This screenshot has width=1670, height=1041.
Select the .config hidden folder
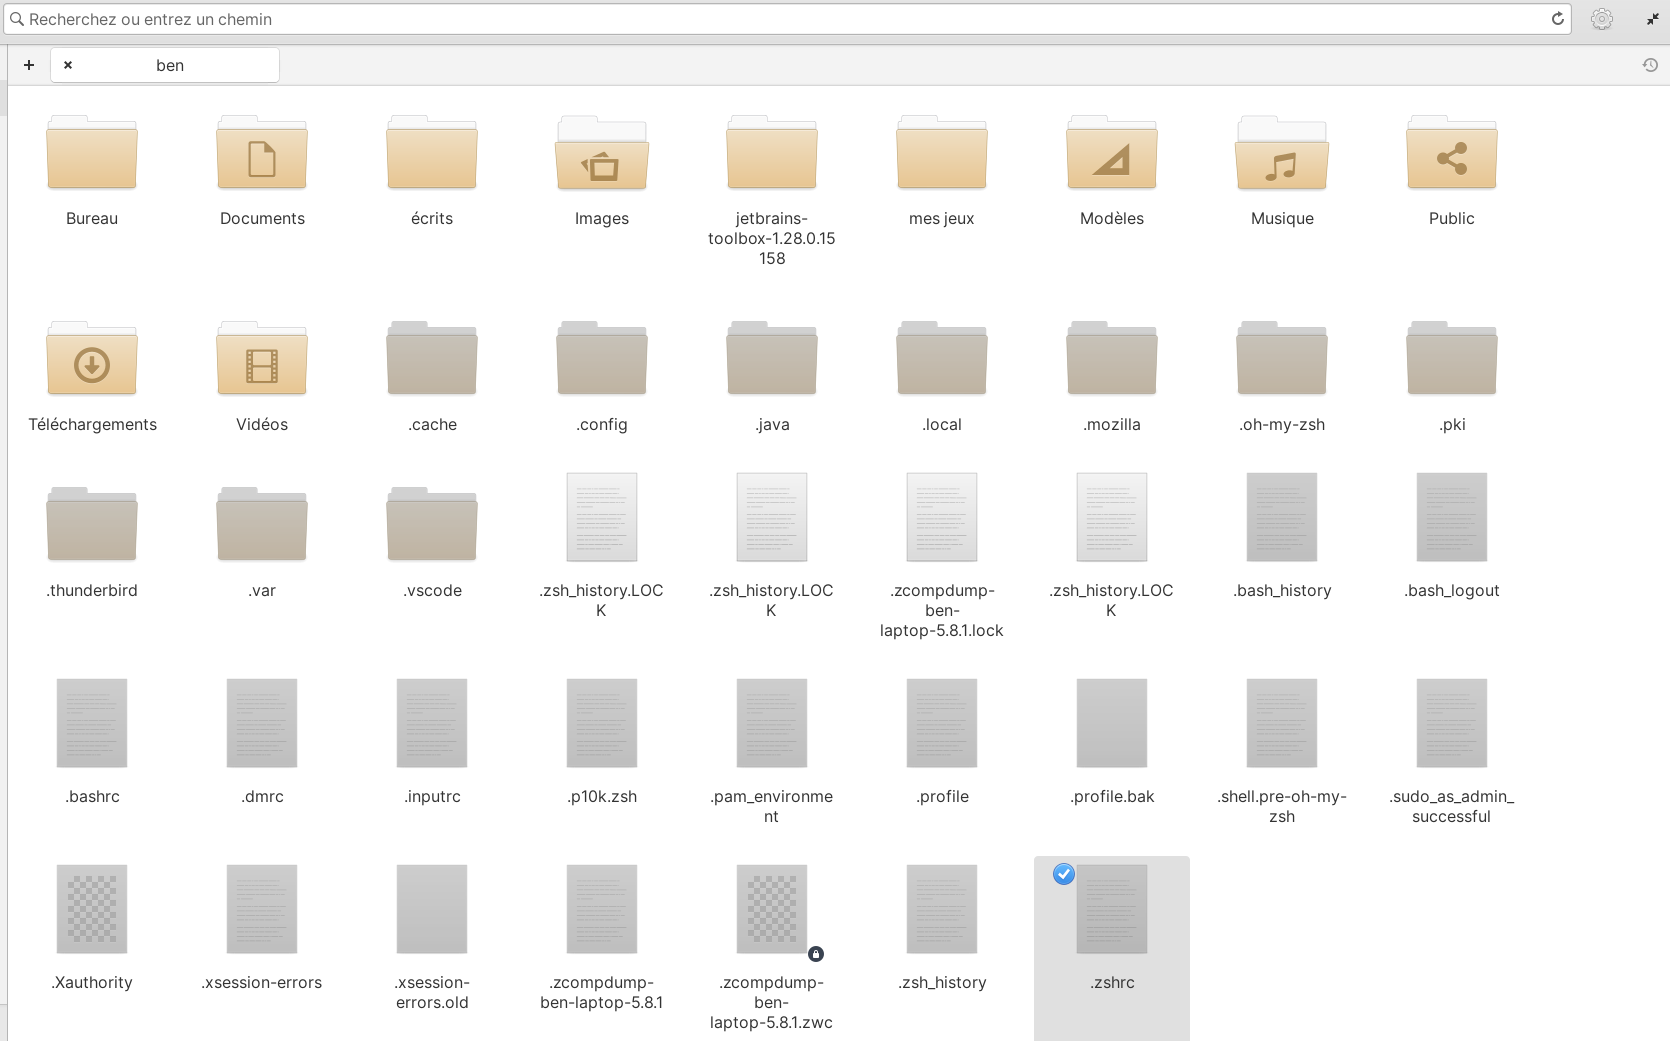point(602,359)
